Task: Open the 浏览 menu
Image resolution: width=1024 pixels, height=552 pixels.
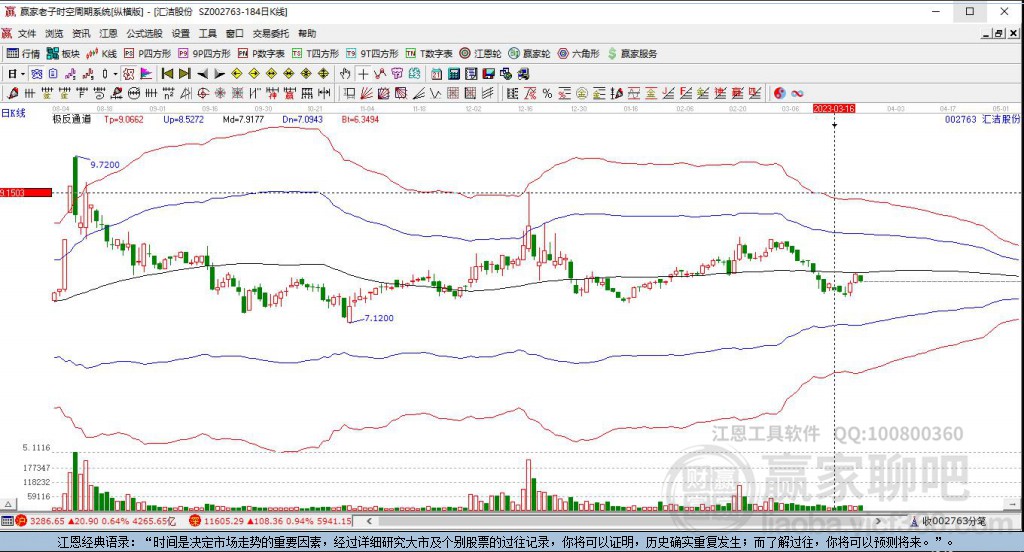Action: tap(54, 33)
